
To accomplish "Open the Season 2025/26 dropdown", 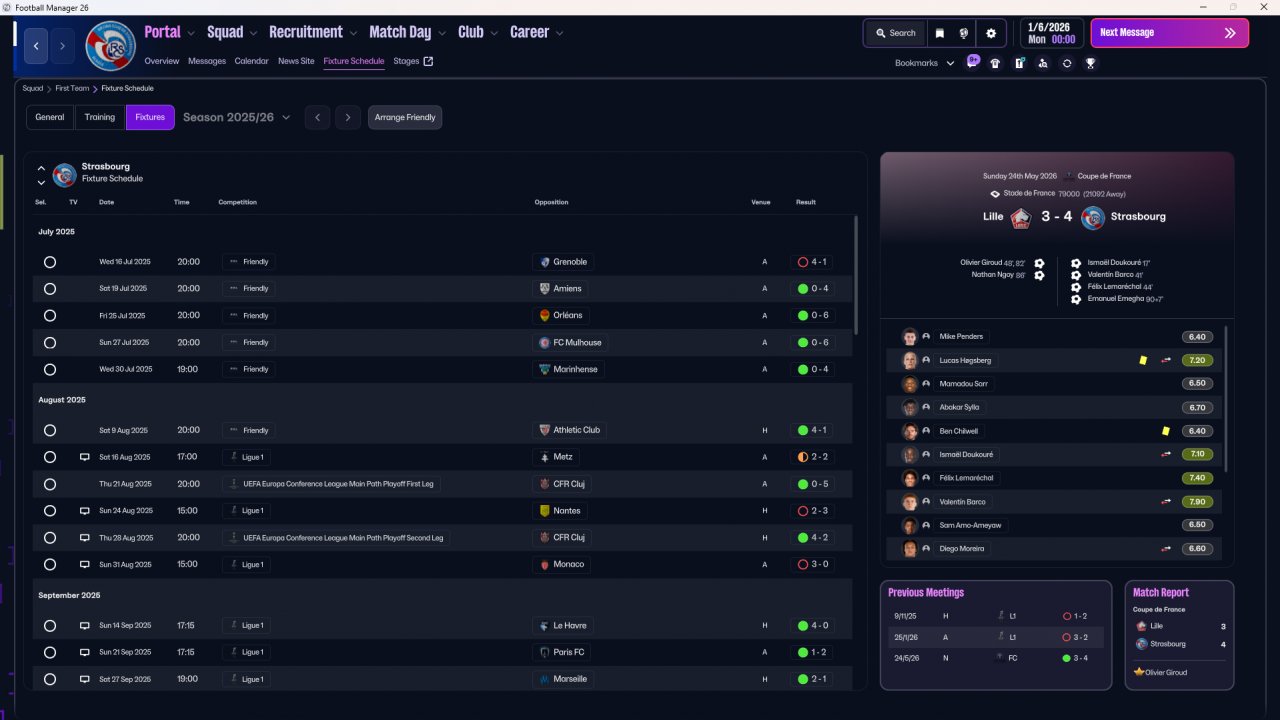I will tap(237, 117).
